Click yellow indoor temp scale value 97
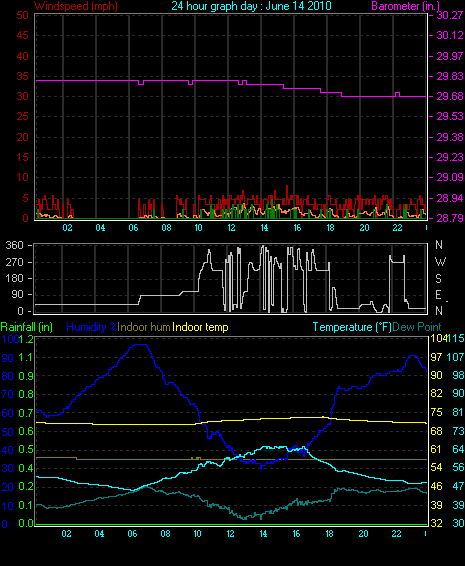 click(436, 357)
